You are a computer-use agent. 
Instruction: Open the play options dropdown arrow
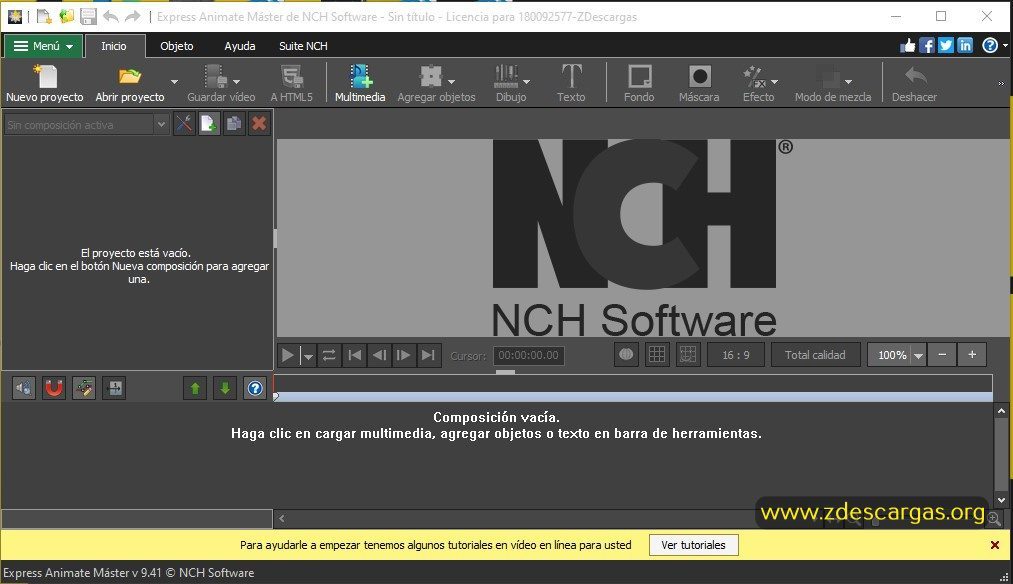click(308, 355)
